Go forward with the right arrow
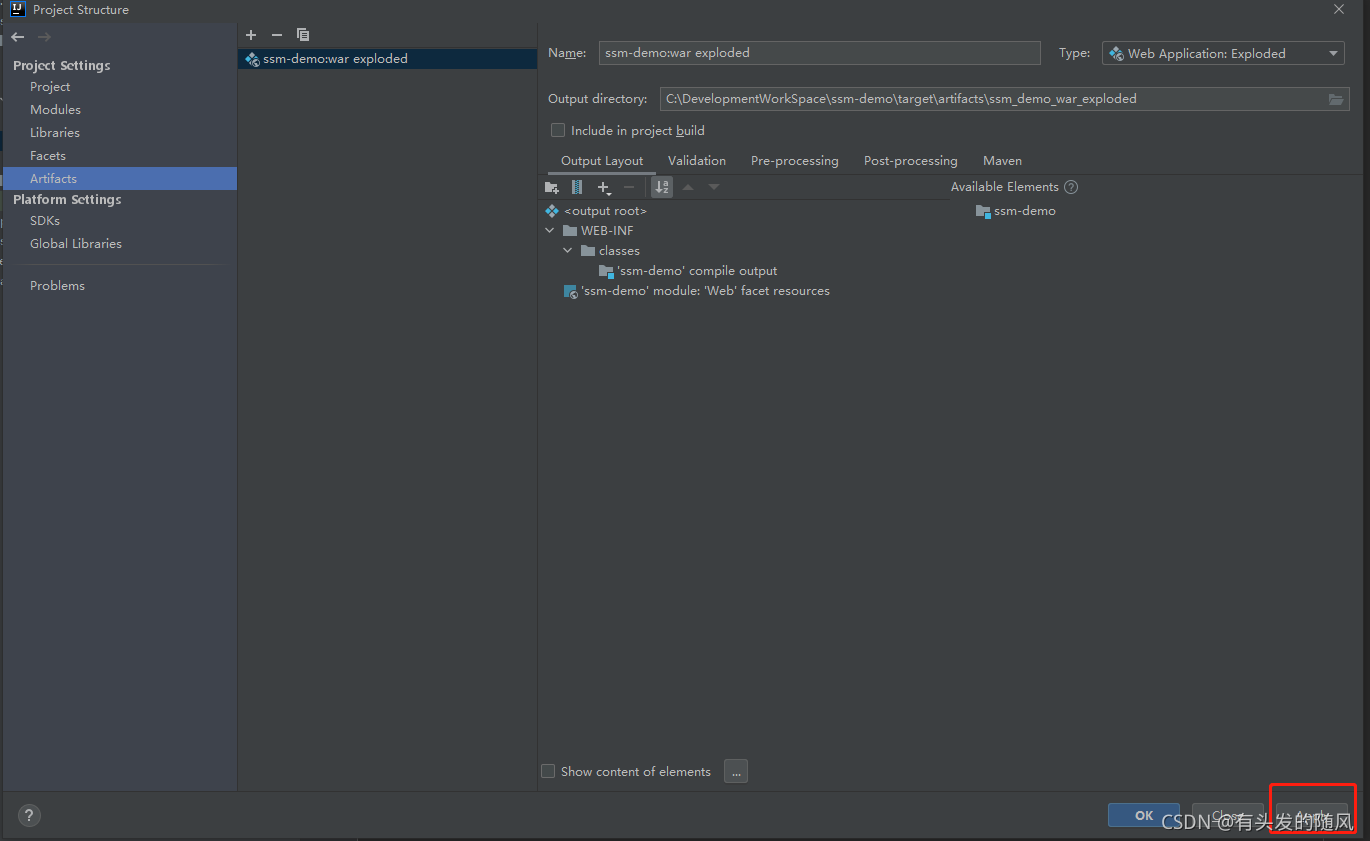The image size is (1370, 841). pos(44,37)
